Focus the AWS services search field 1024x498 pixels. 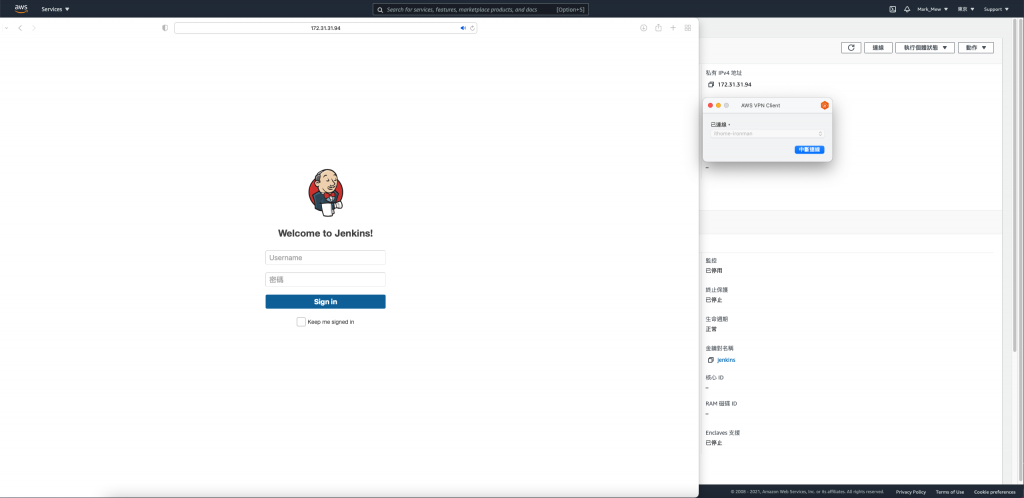click(481, 9)
